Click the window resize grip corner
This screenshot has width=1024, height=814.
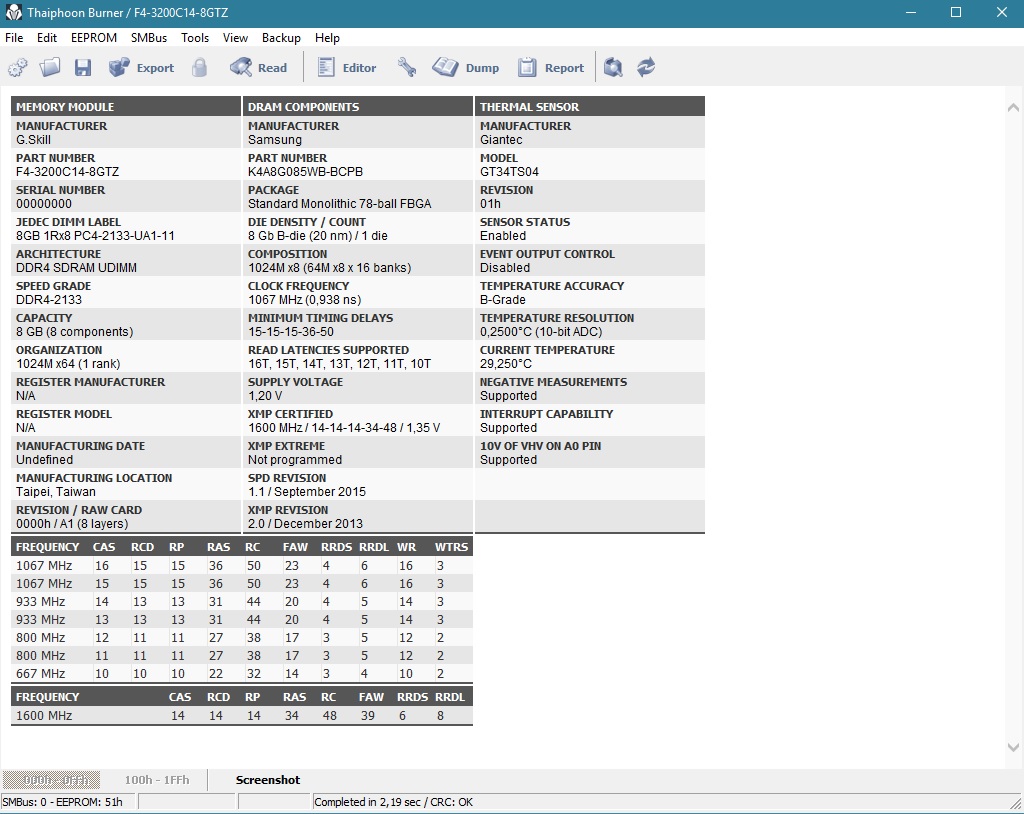(1016, 803)
